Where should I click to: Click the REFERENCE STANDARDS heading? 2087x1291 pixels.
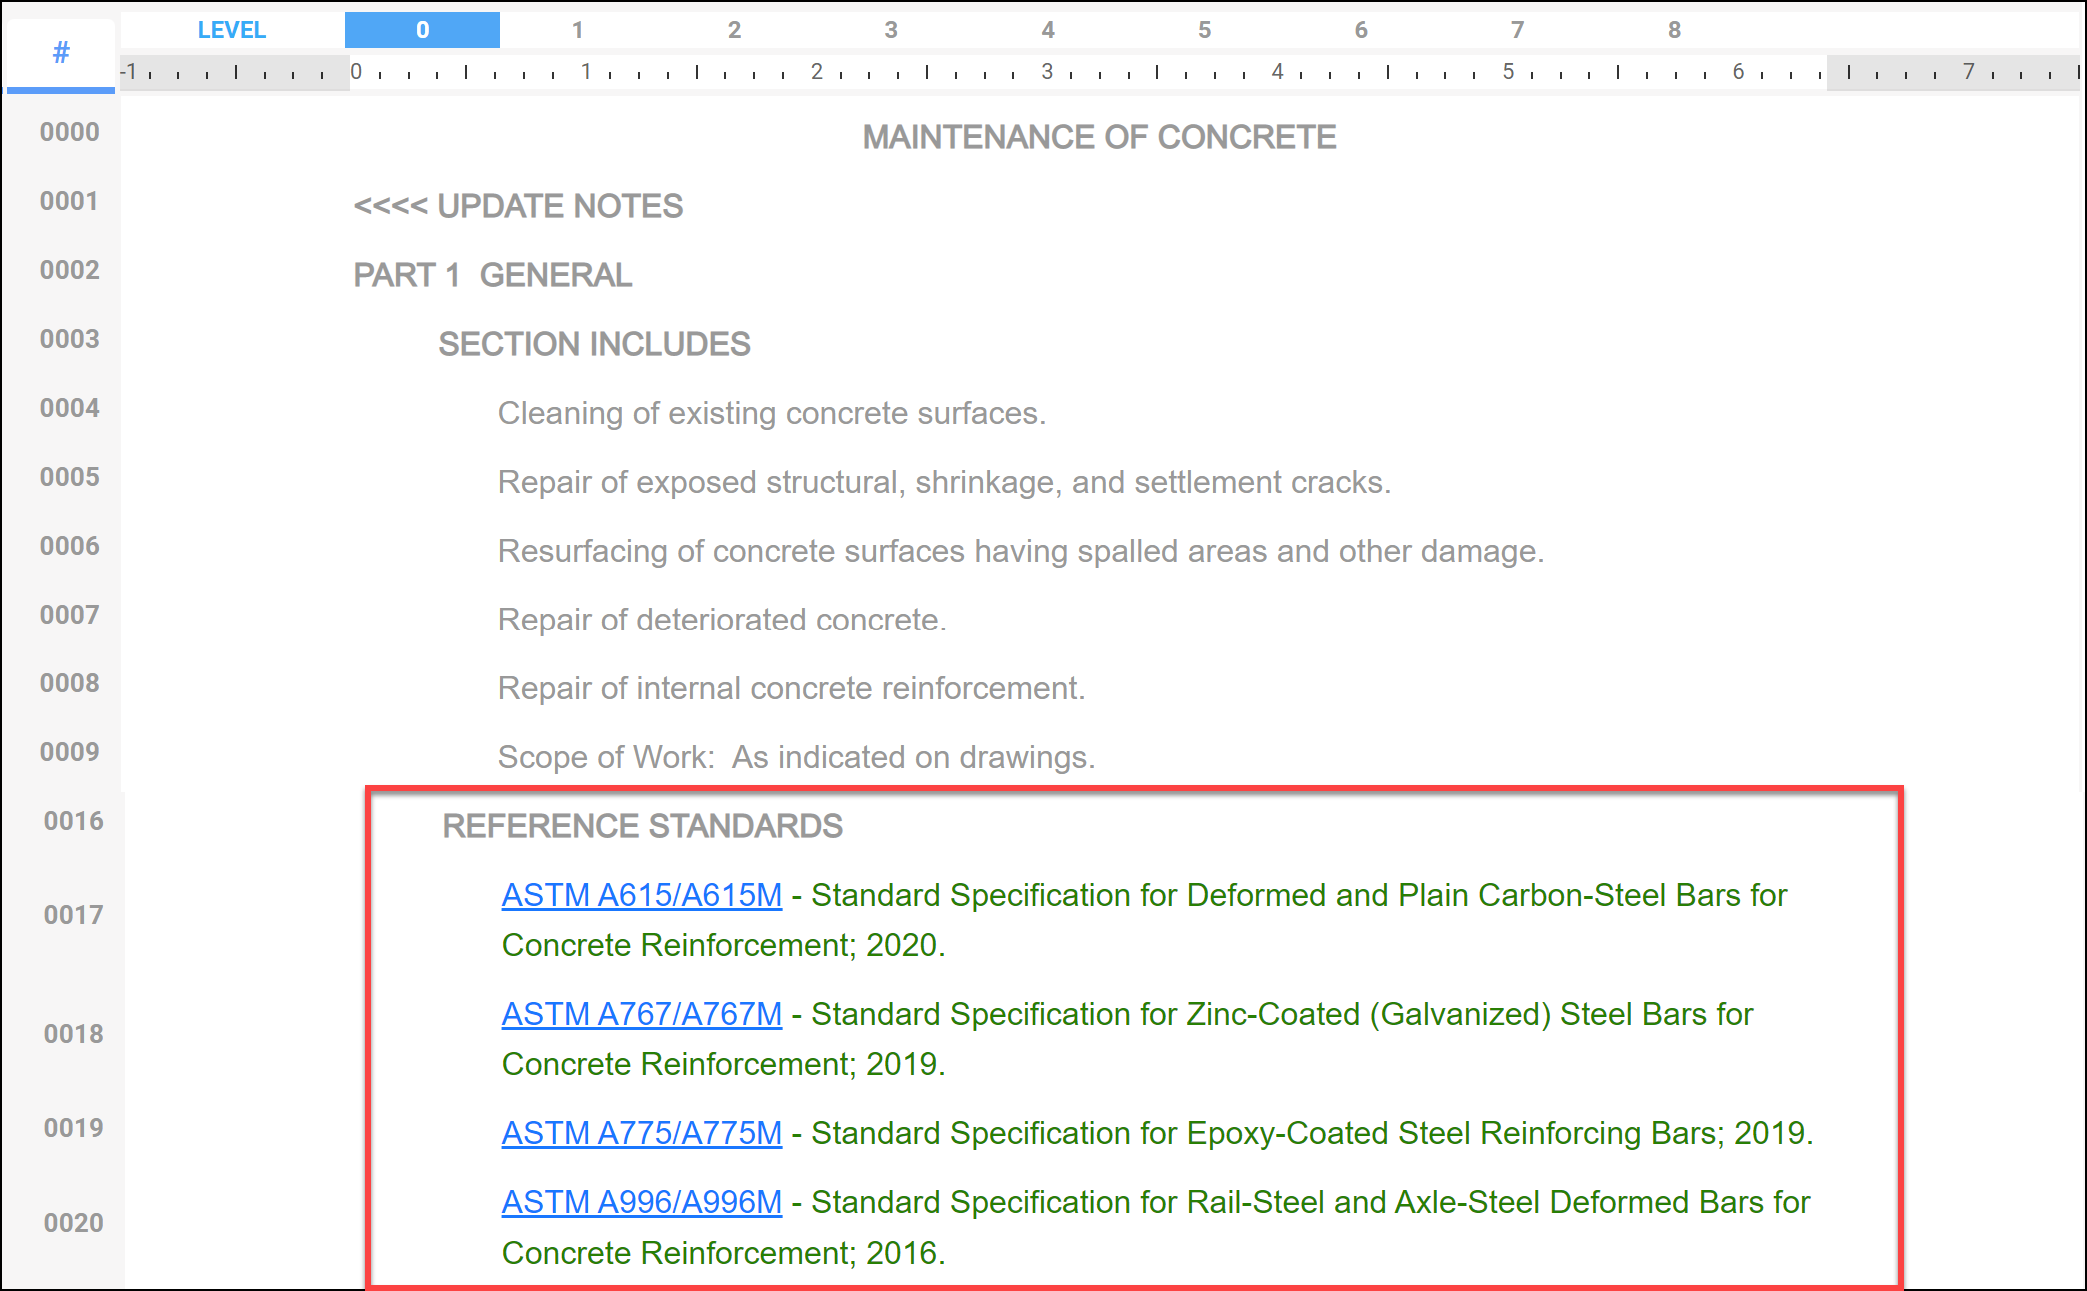(x=642, y=826)
